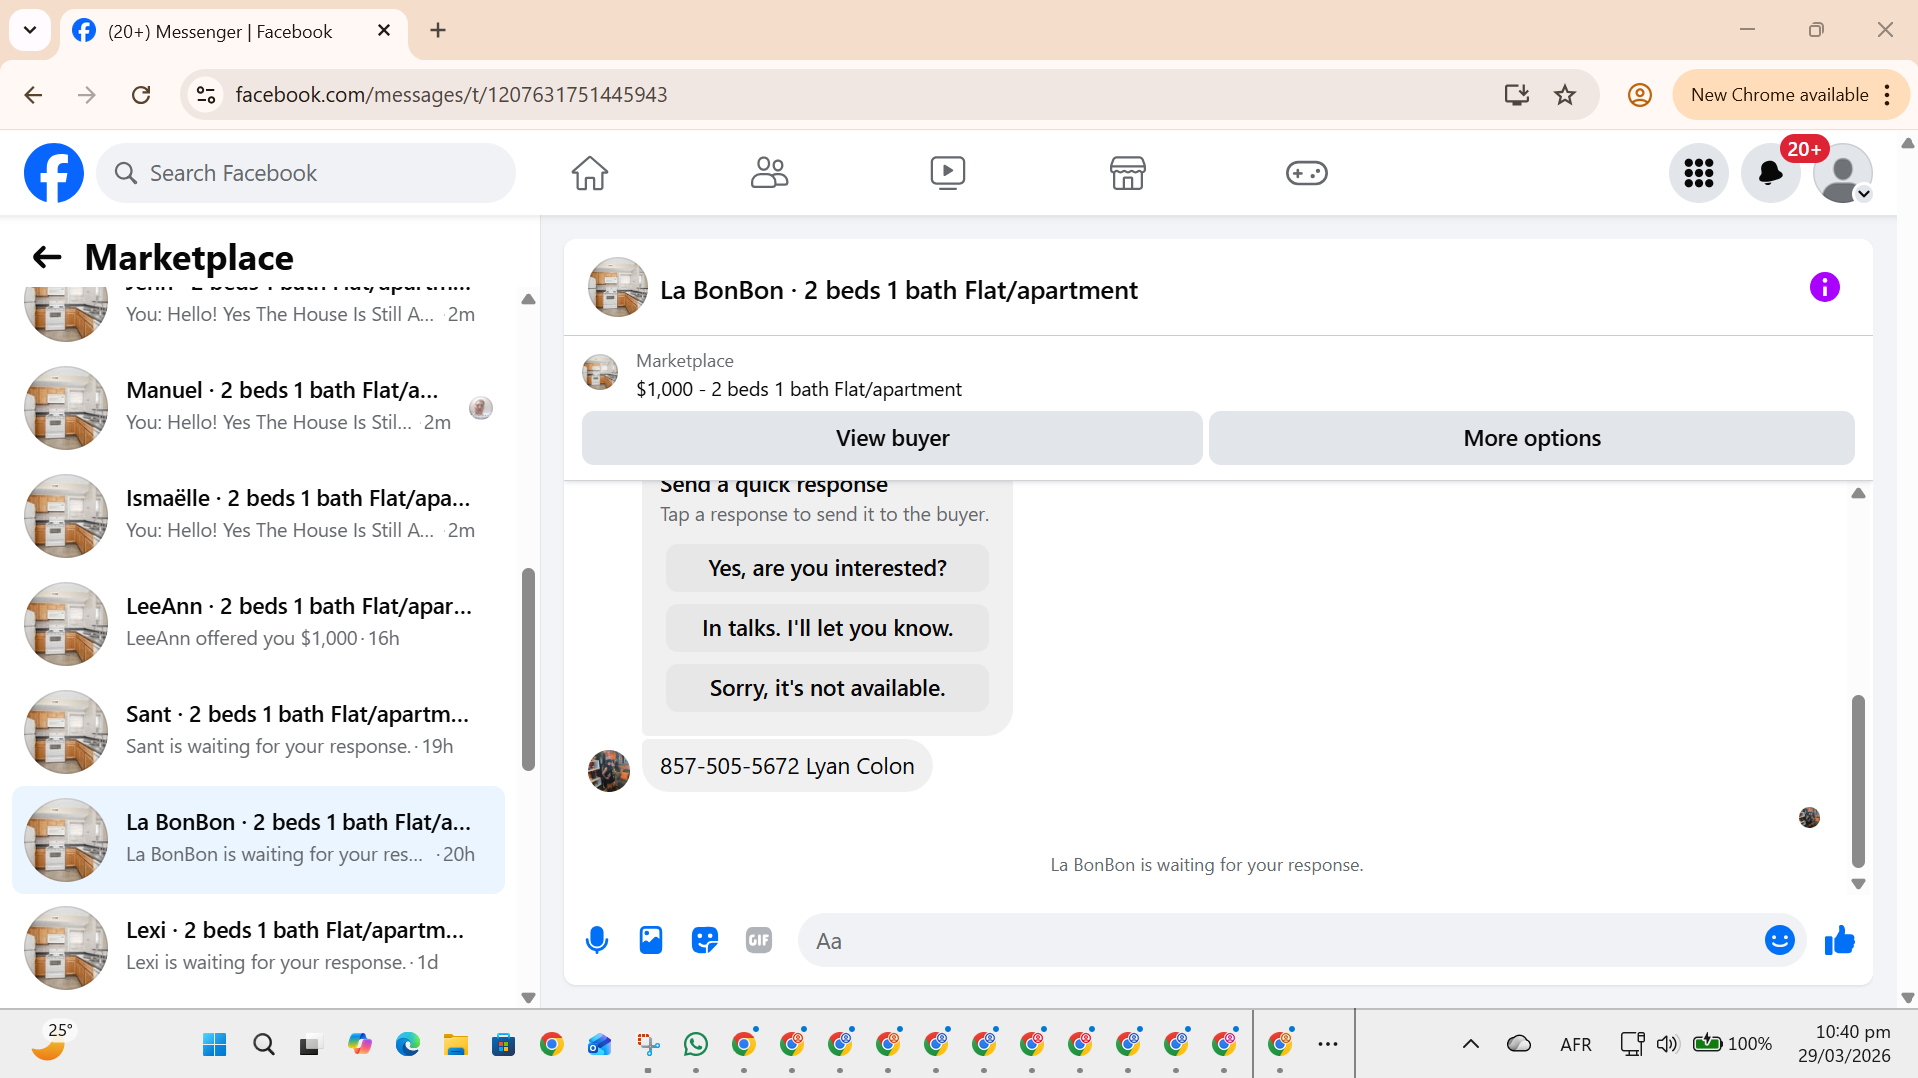Click the conversation list scrollbar thumb
This screenshot has width=1918, height=1078.
pos(528,668)
